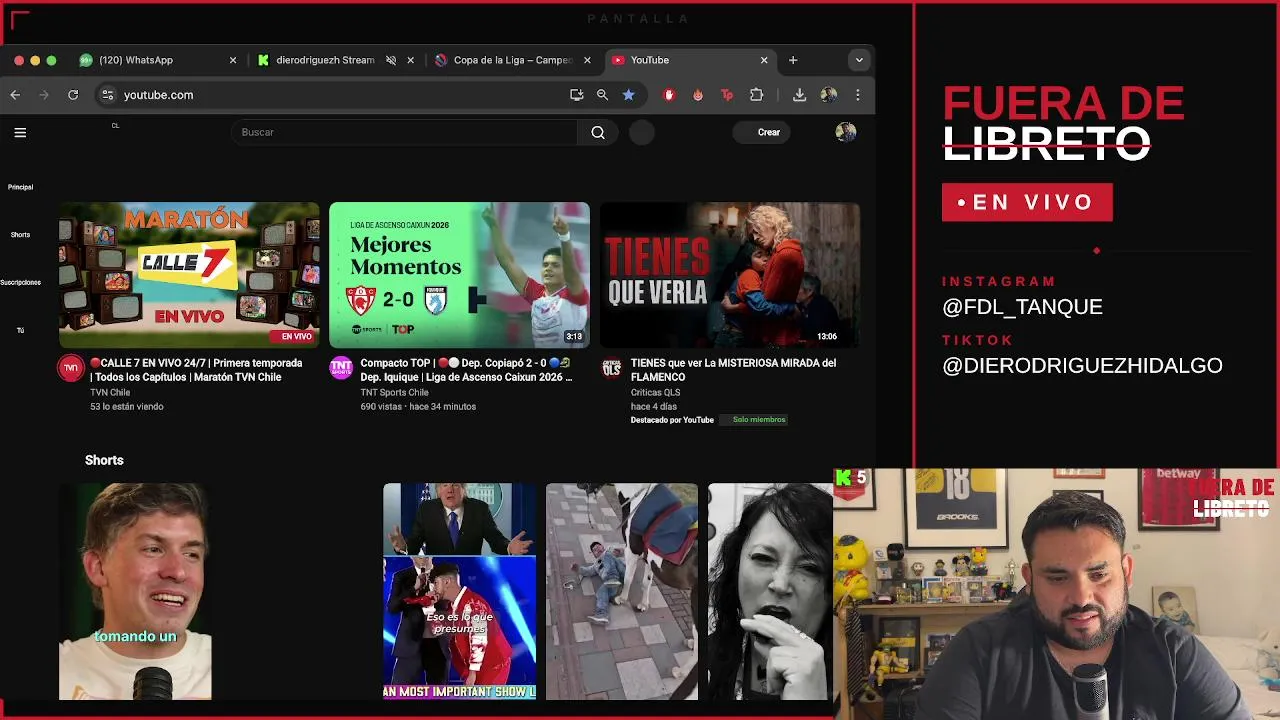Click the TVN channel avatar icon
1280x720 pixels.
pyautogui.click(x=71, y=368)
